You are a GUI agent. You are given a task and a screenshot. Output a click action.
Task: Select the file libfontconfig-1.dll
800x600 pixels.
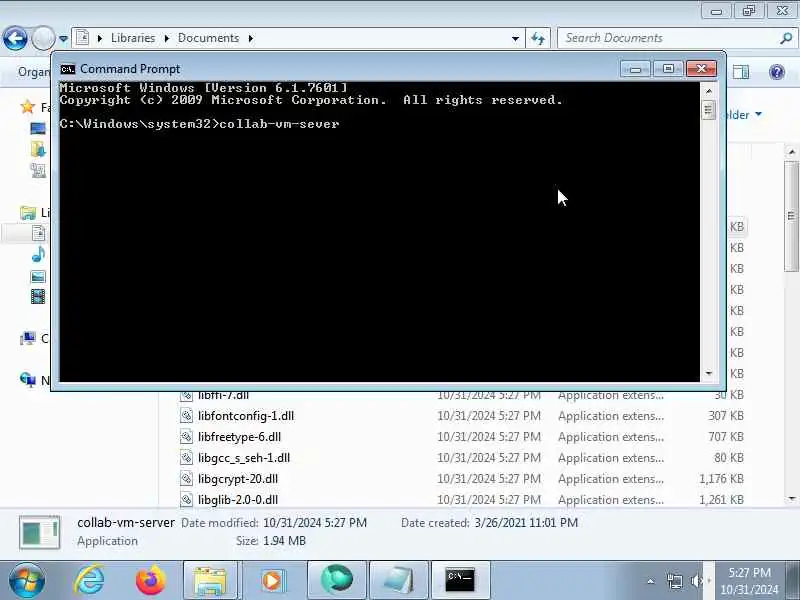pyautogui.click(x=246, y=416)
